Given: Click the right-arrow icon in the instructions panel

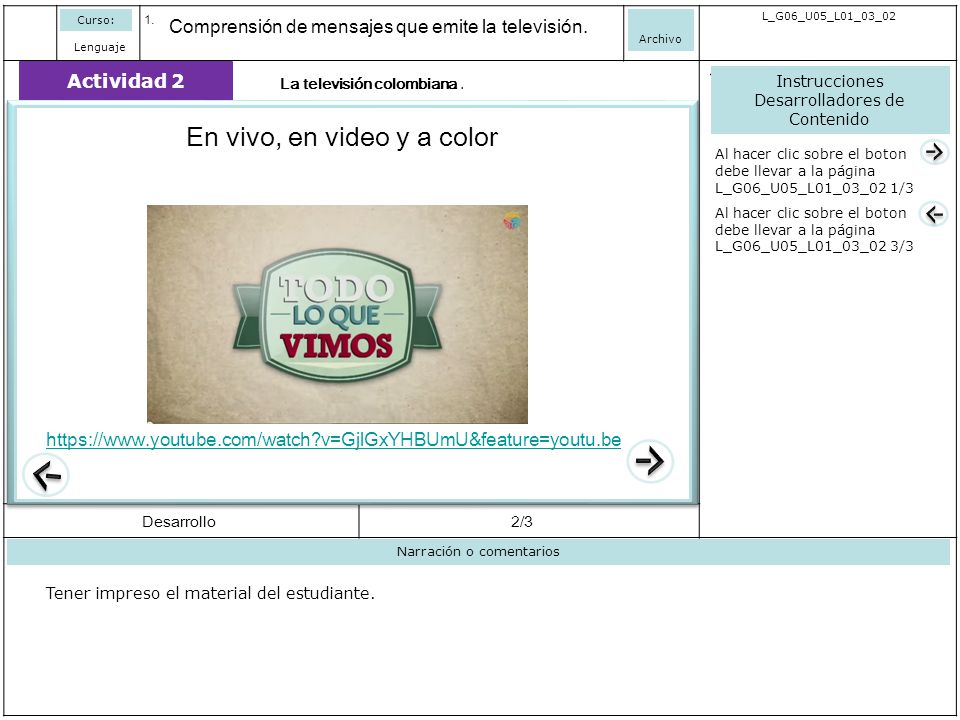Looking at the screenshot, I should 934,151.
